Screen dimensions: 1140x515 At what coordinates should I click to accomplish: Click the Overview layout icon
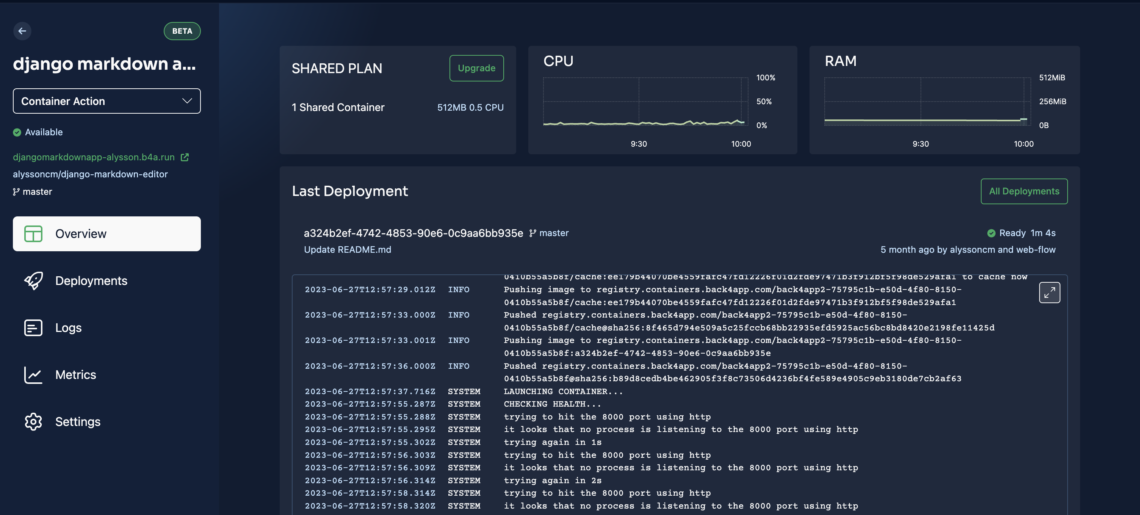[x=33, y=233]
